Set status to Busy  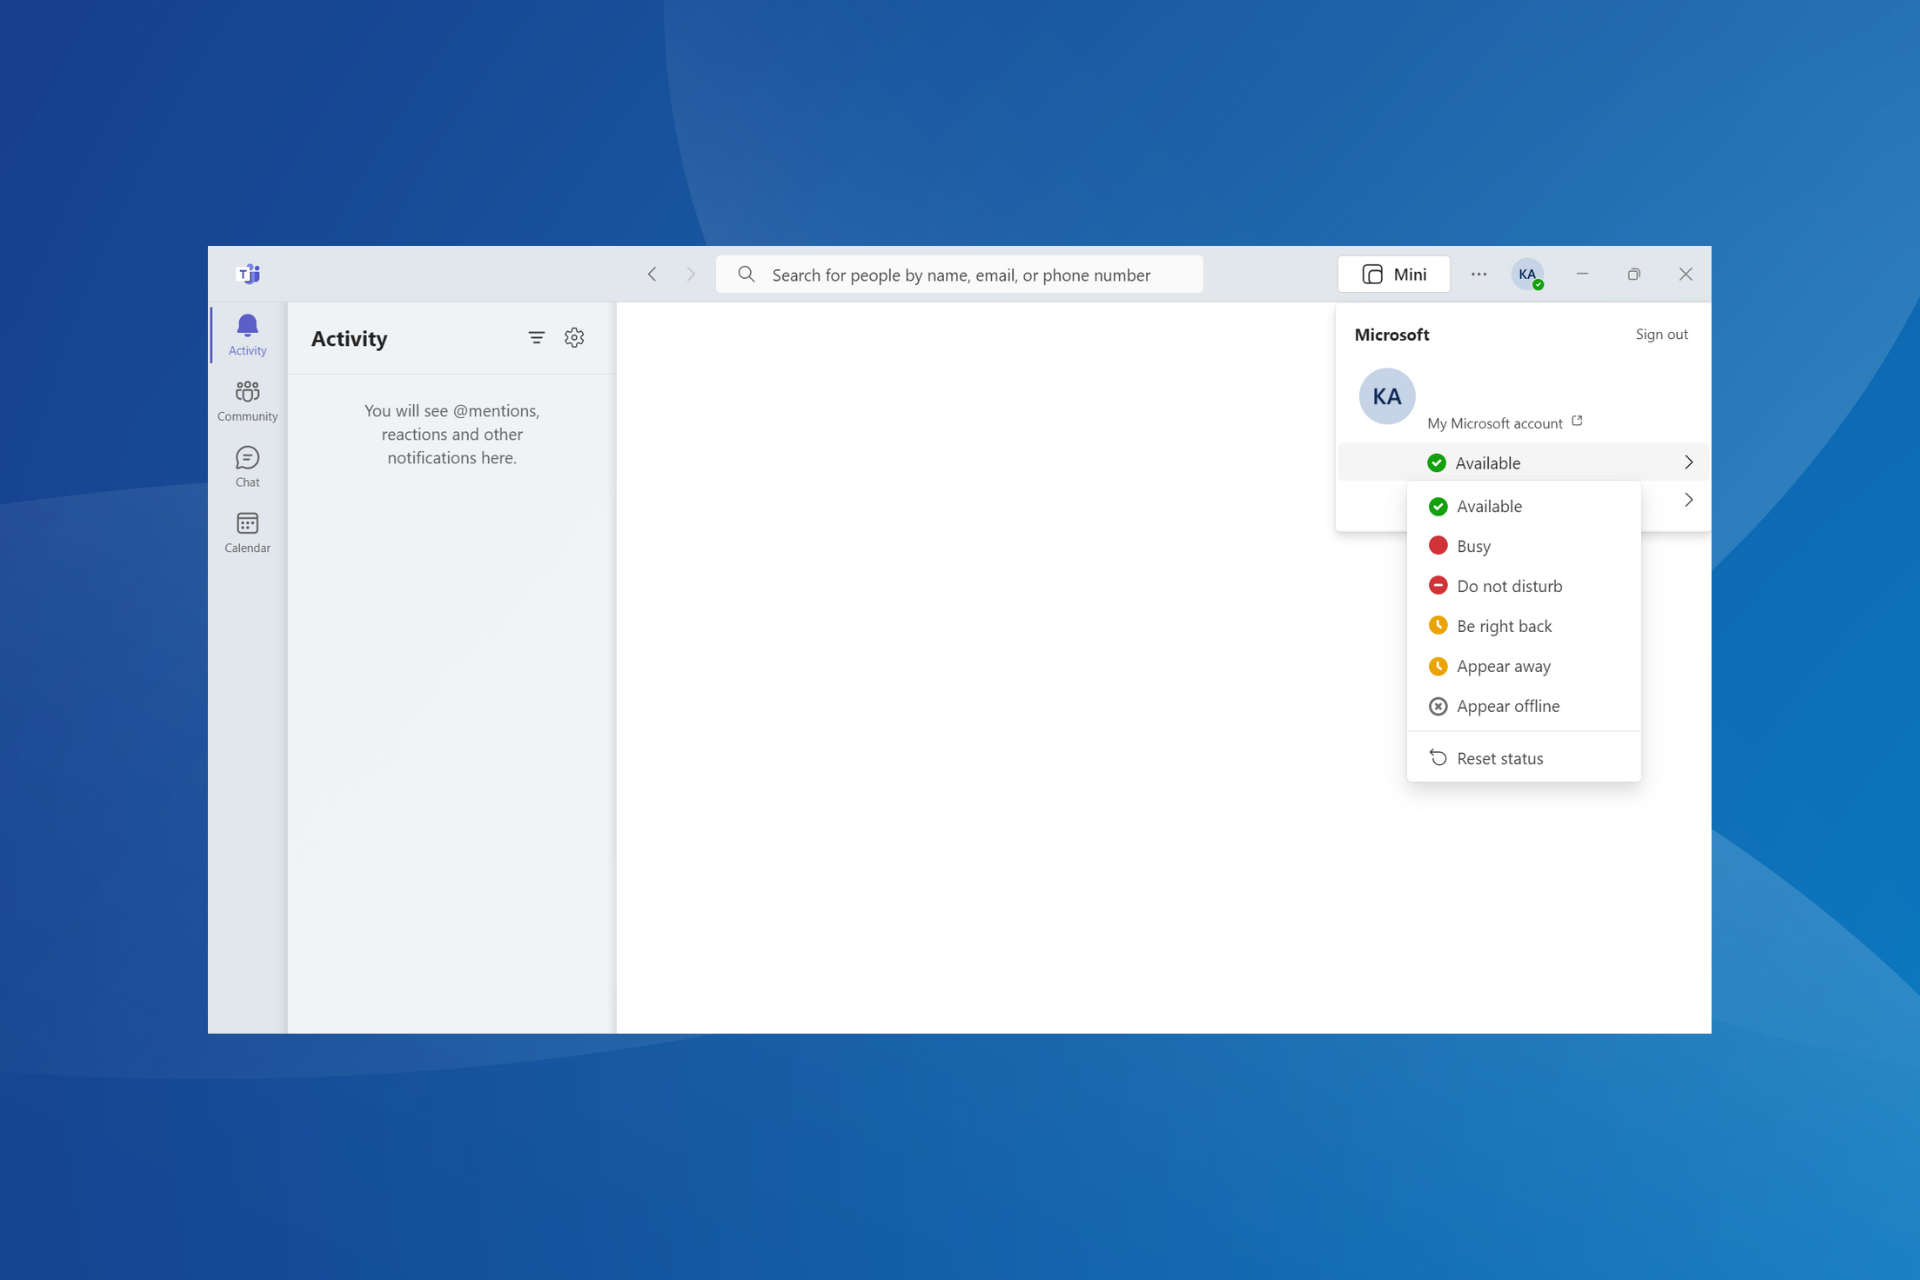[1523, 546]
